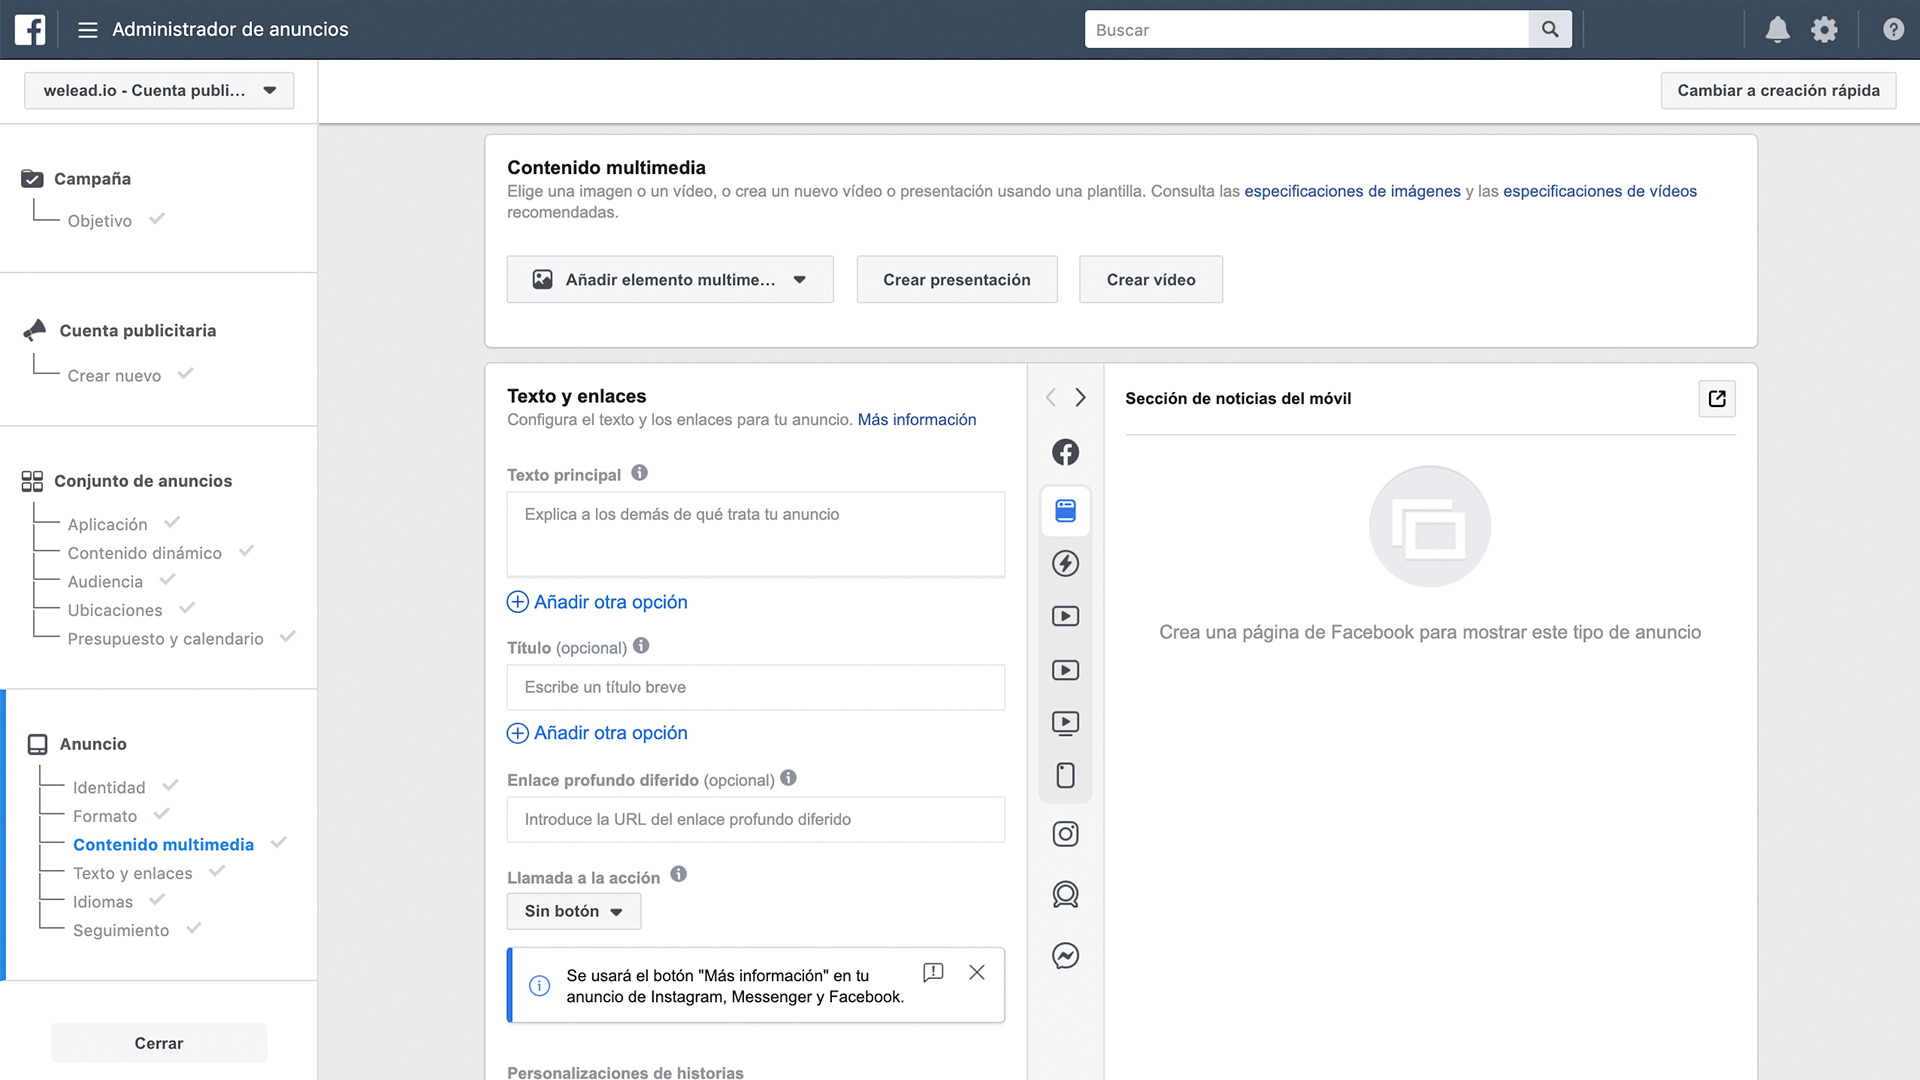
Task: Focus the Buscar search field
Action: [1307, 30]
